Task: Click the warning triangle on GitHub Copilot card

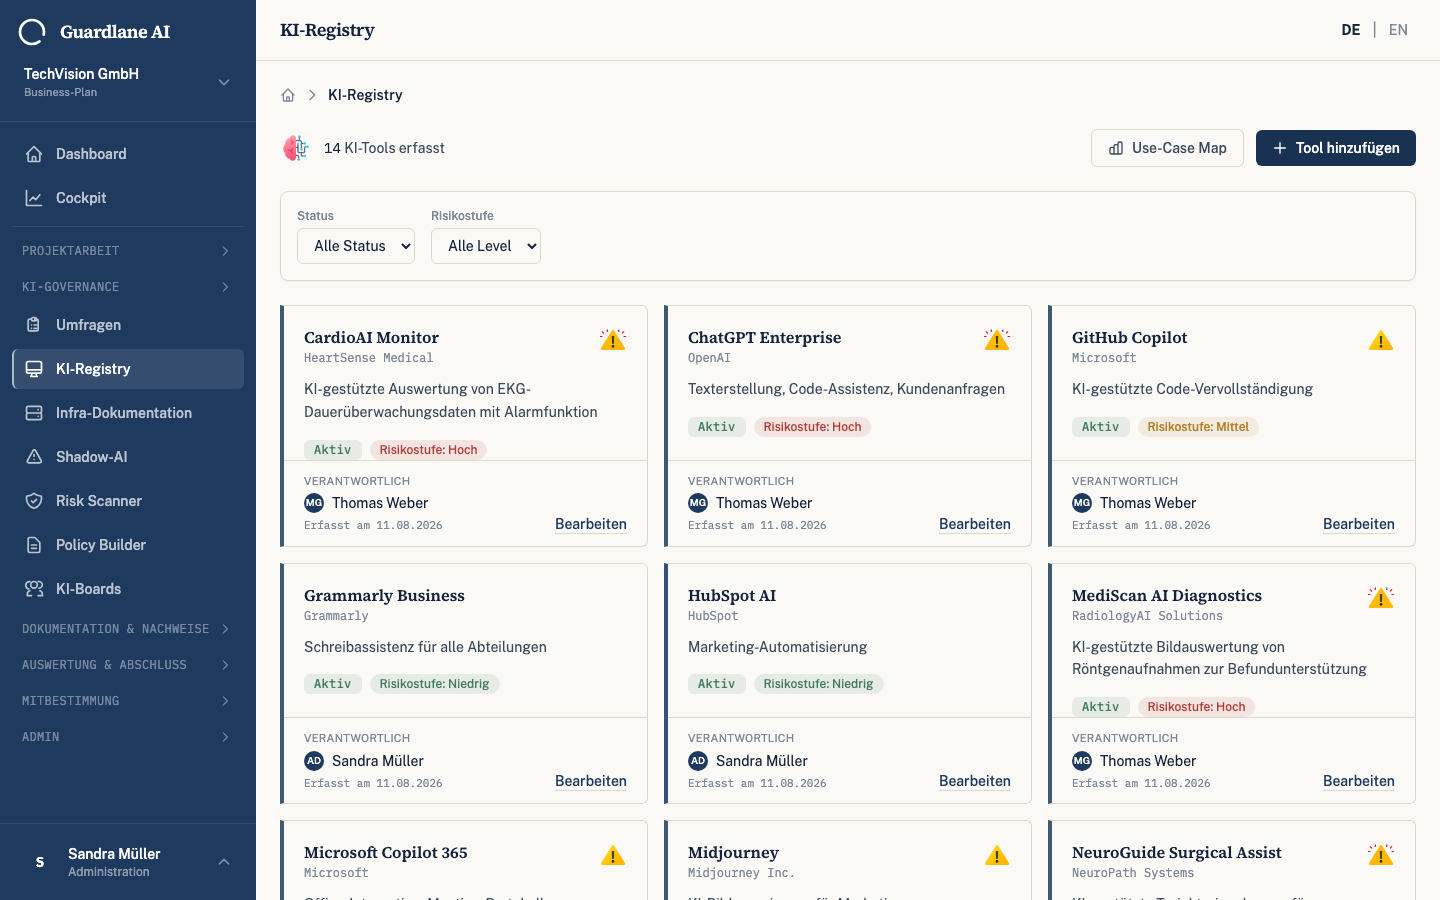Action: [x=1381, y=340]
